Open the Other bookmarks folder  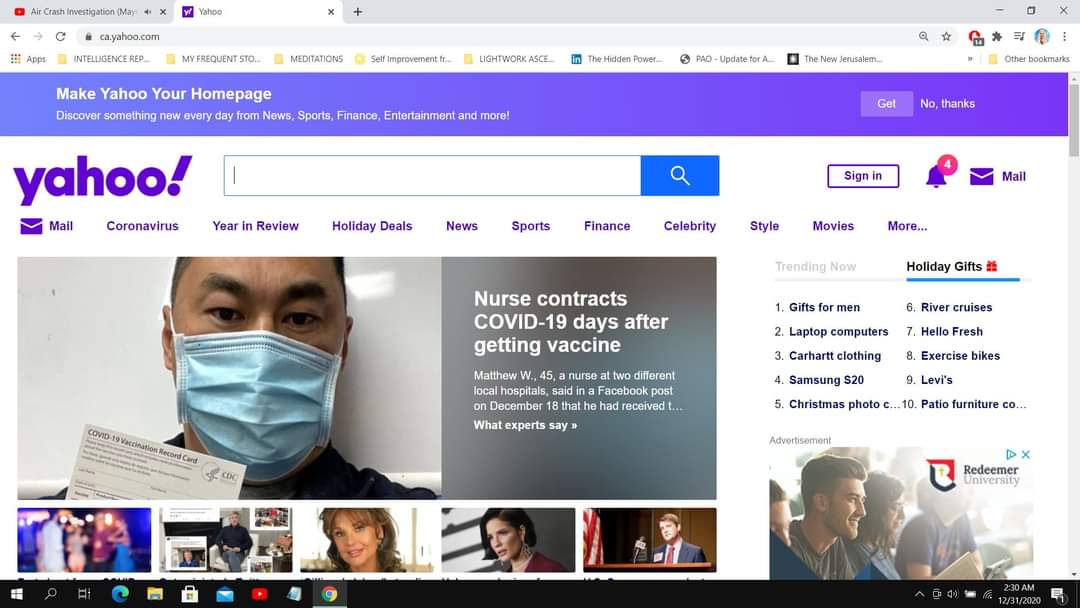point(1029,59)
